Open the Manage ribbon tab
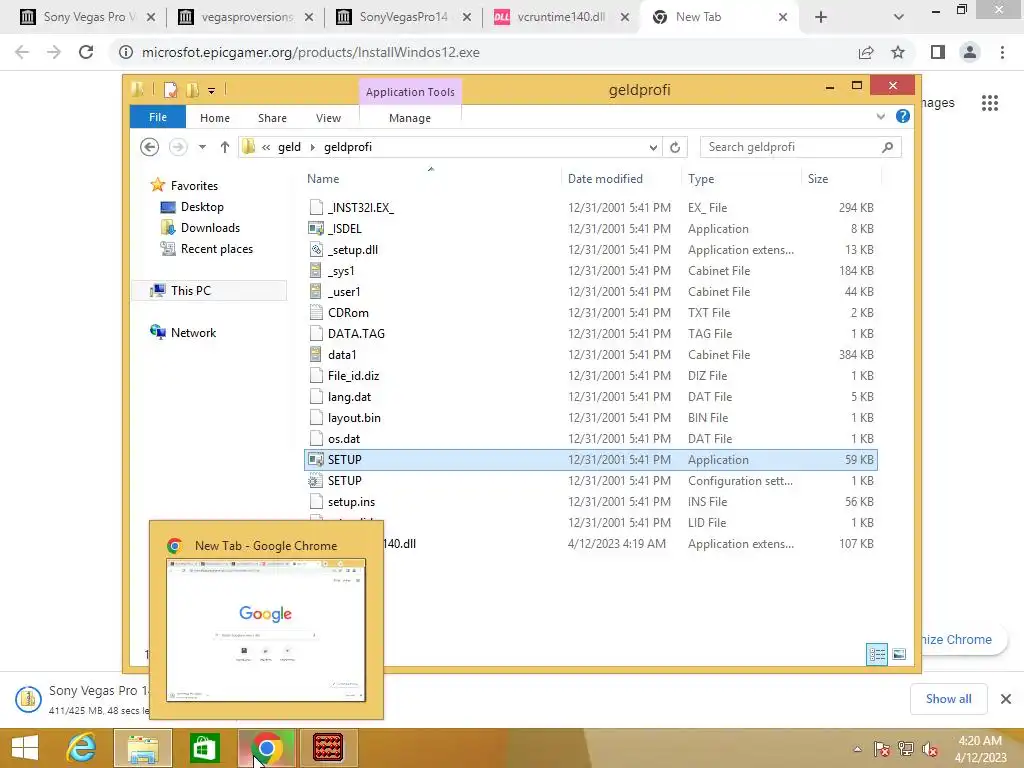1024x768 pixels. (x=409, y=118)
